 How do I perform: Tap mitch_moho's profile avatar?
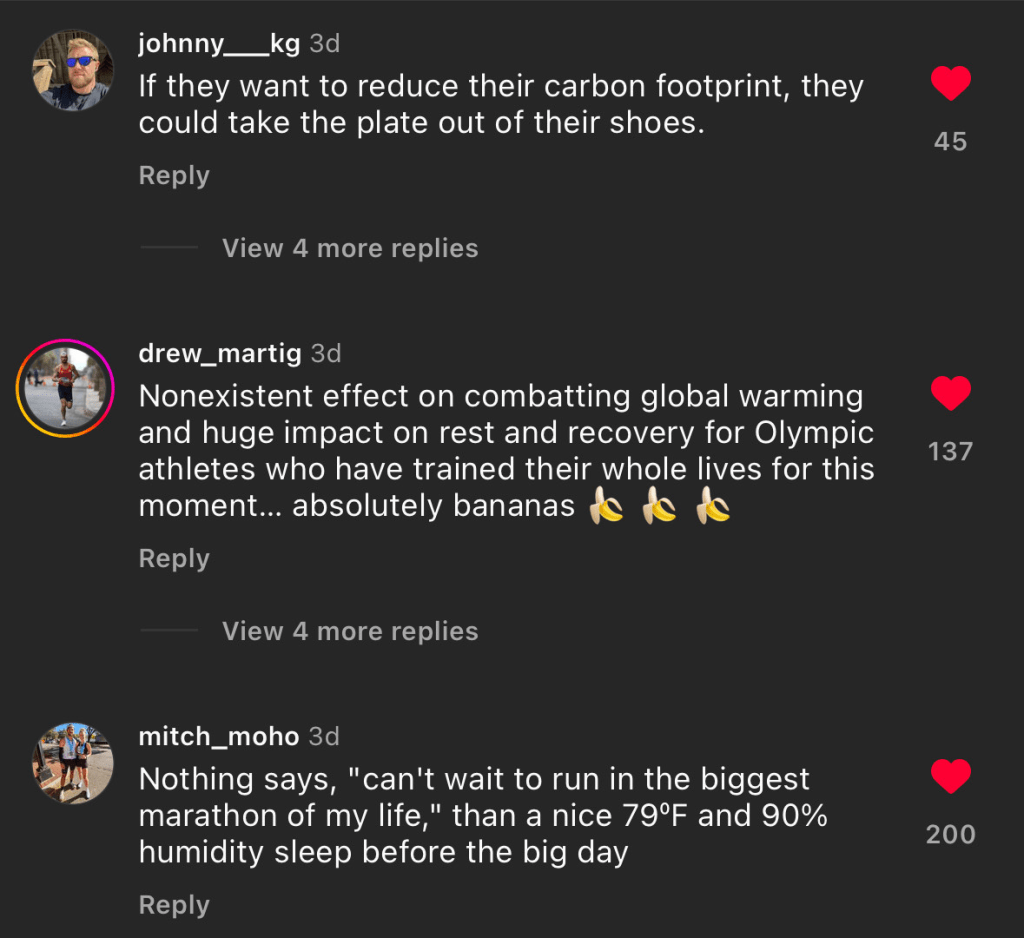(73, 762)
